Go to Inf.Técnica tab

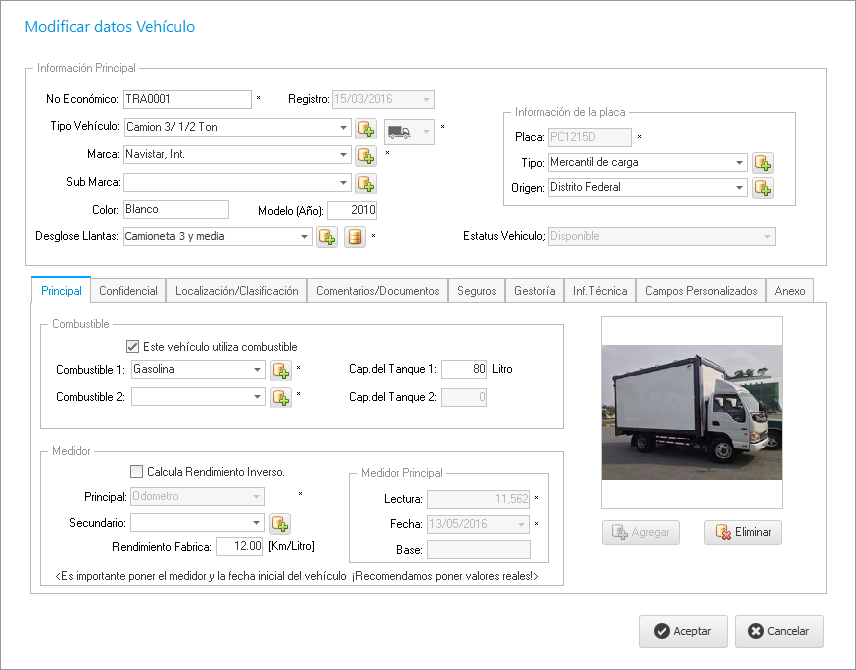pyautogui.click(x=600, y=291)
